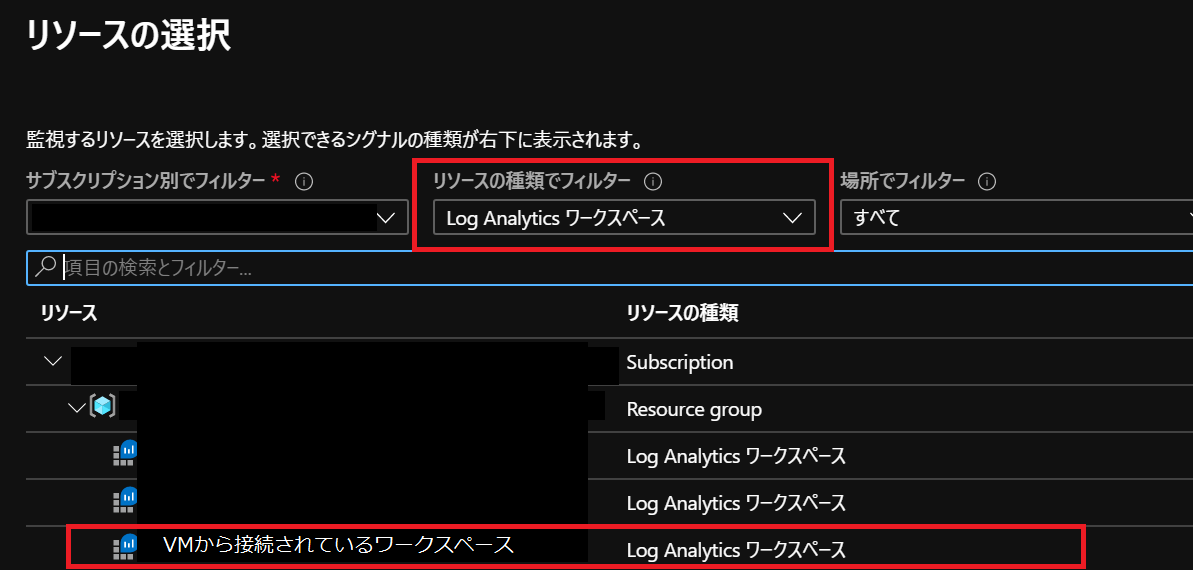Open the location filter showing すべて
This screenshot has width=1193, height=570.
pos(1016,218)
